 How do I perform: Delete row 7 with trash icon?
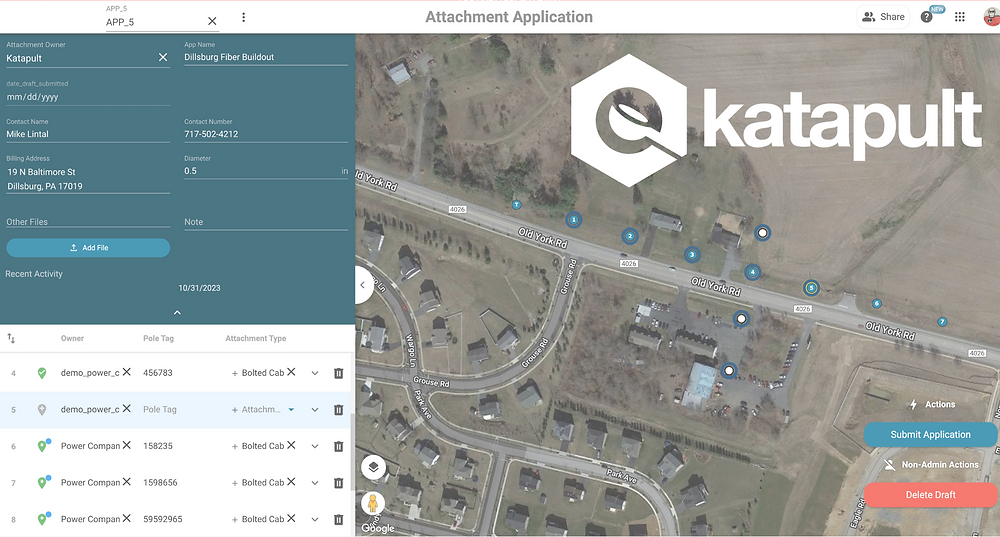[339, 483]
